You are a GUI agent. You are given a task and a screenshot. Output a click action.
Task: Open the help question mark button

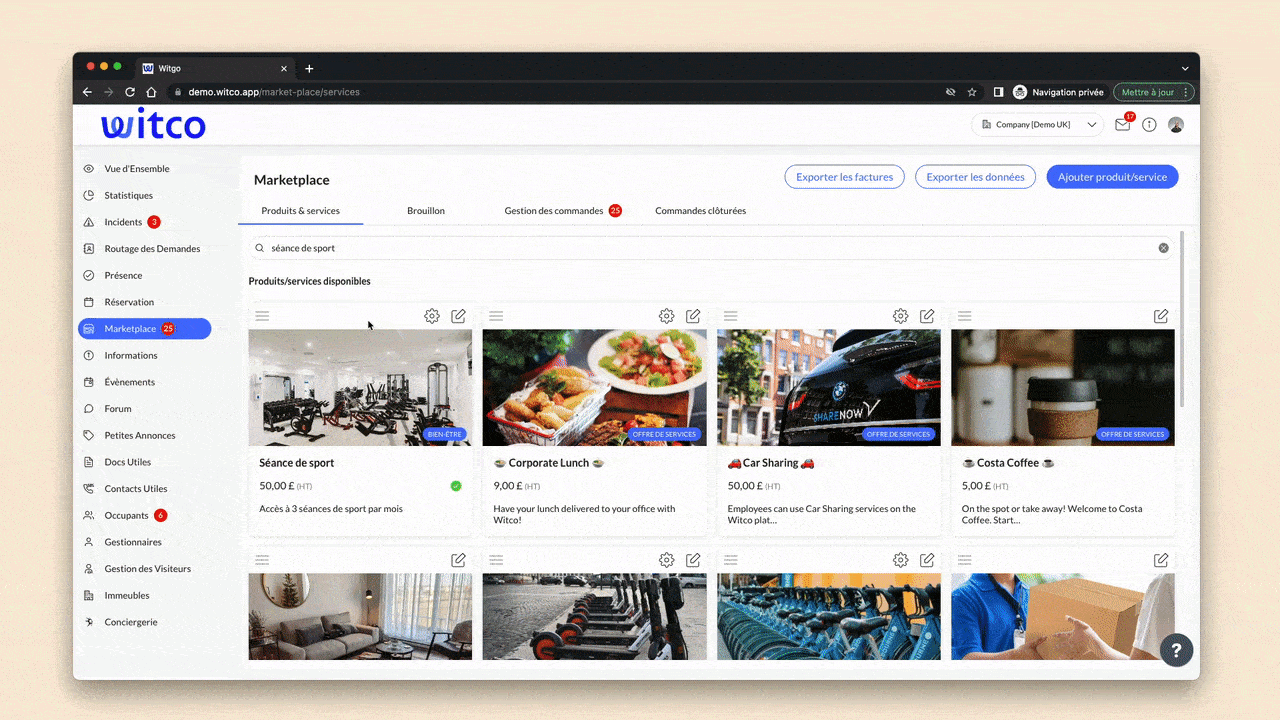click(1177, 649)
